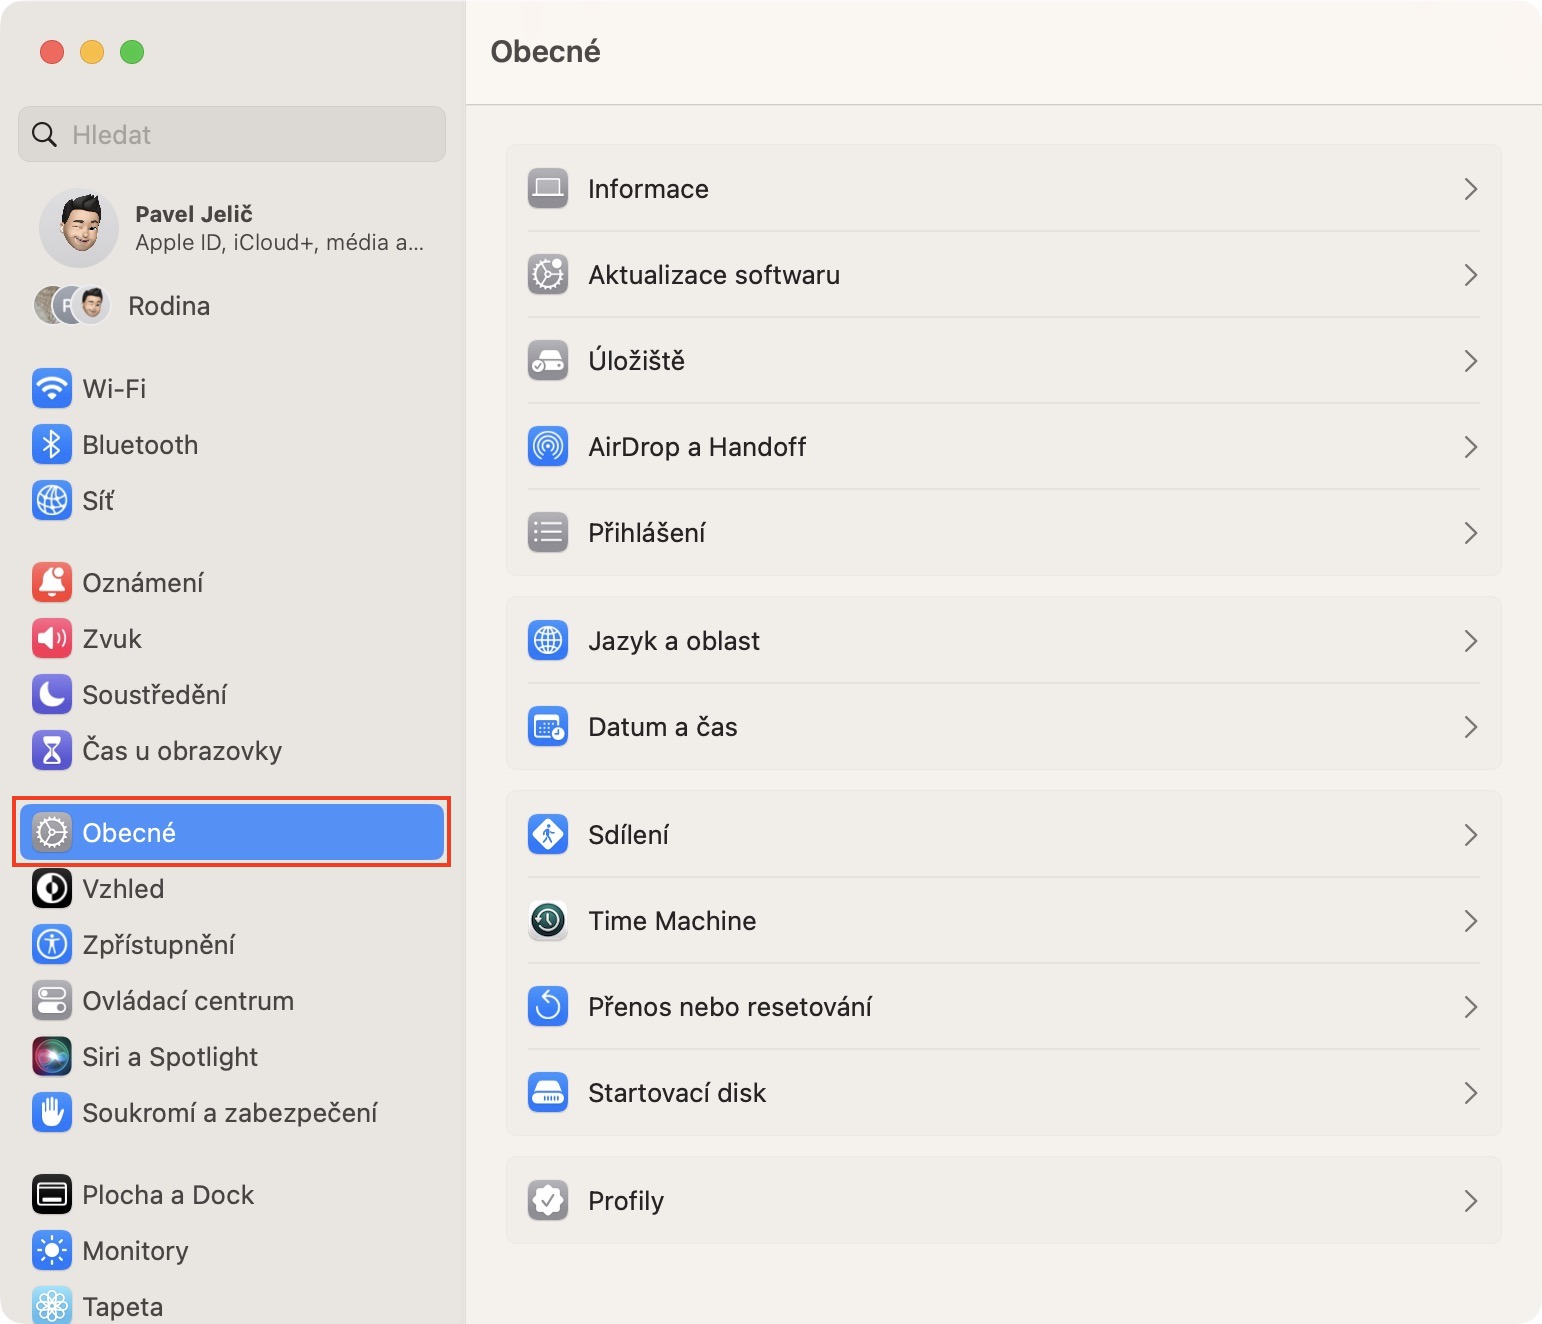Select Vzhled in the sidebar
The image size is (1542, 1324).
(123, 889)
